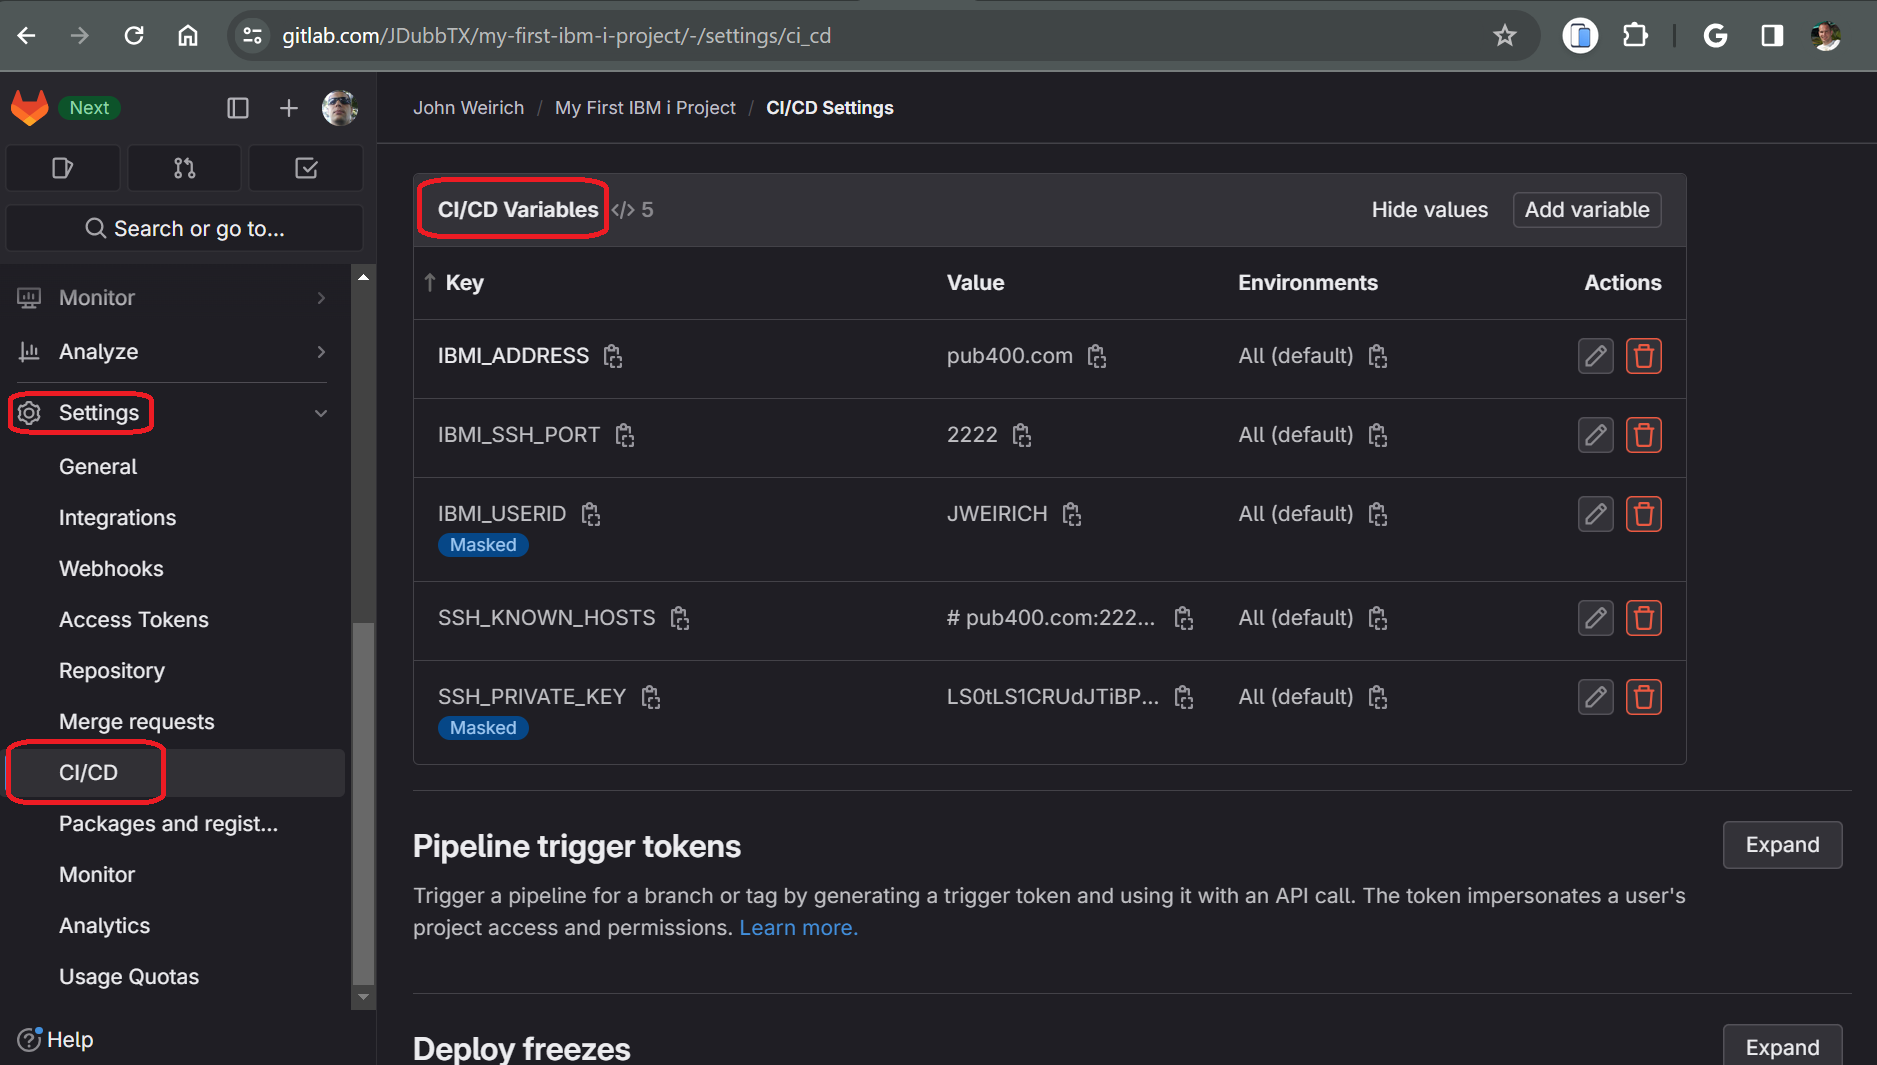
Task: Open Packages and registries settings
Action: point(168,824)
